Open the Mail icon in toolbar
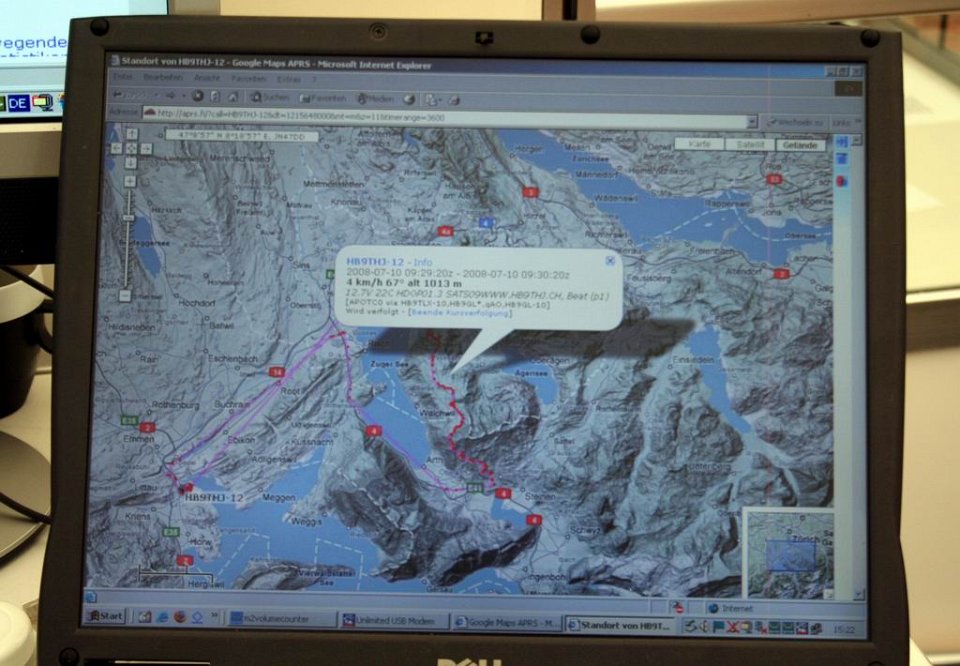 (433, 100)
